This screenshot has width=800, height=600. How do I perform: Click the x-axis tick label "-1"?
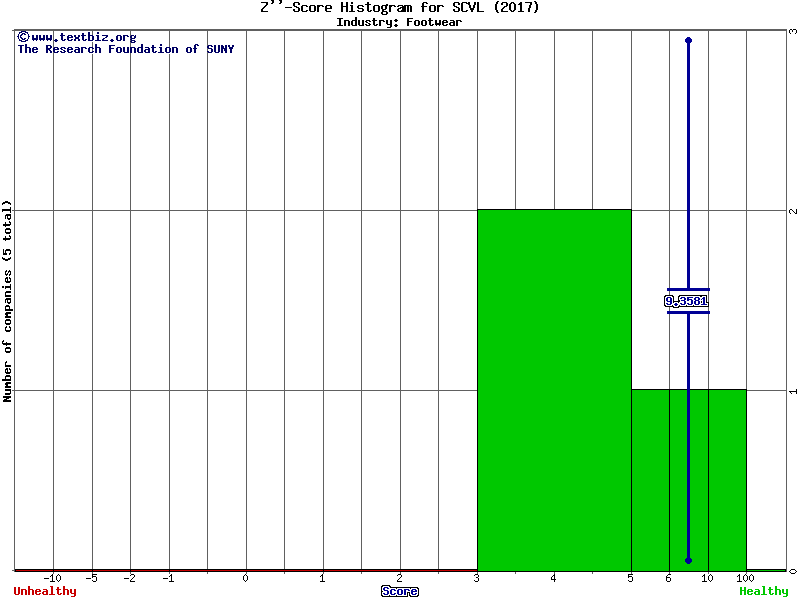pos(168,578)
